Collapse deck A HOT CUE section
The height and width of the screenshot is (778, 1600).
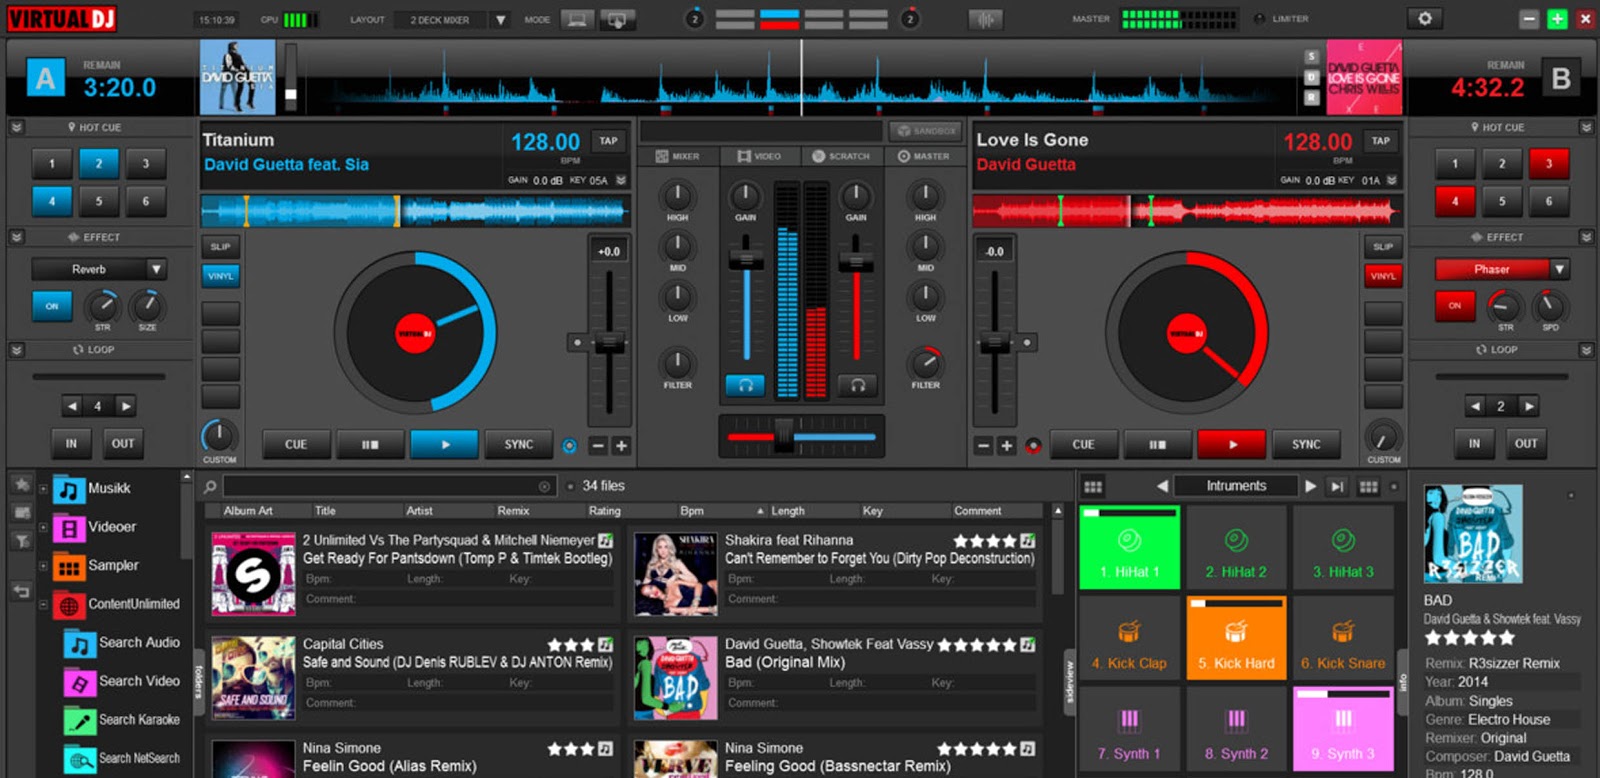click(x=16, y=128)
